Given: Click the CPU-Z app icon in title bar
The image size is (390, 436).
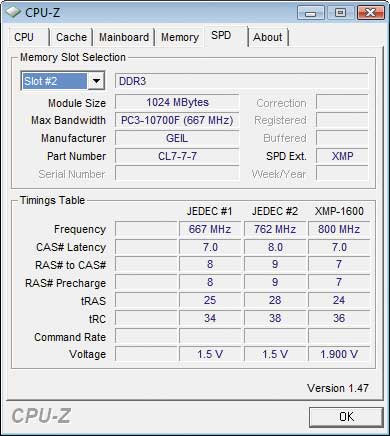Looking at the screenshot, I should click(13, 12).
